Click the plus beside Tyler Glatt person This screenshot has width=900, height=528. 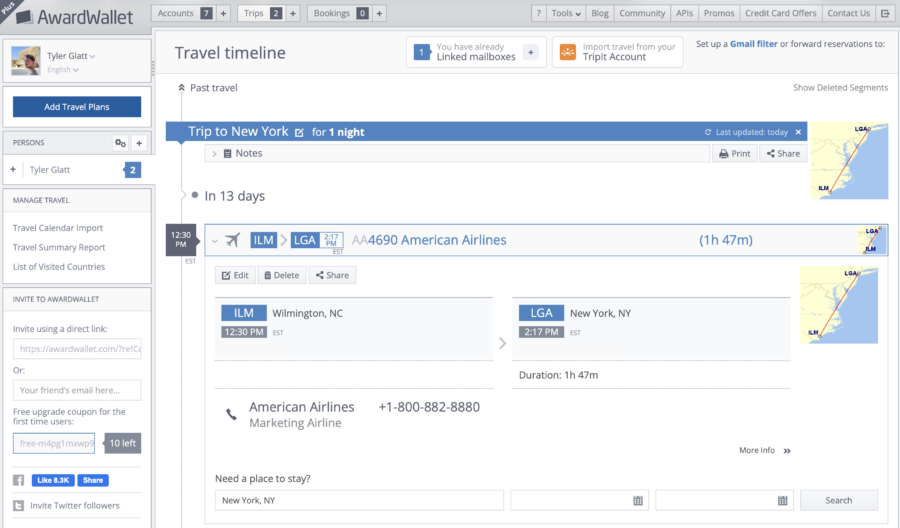13,169
